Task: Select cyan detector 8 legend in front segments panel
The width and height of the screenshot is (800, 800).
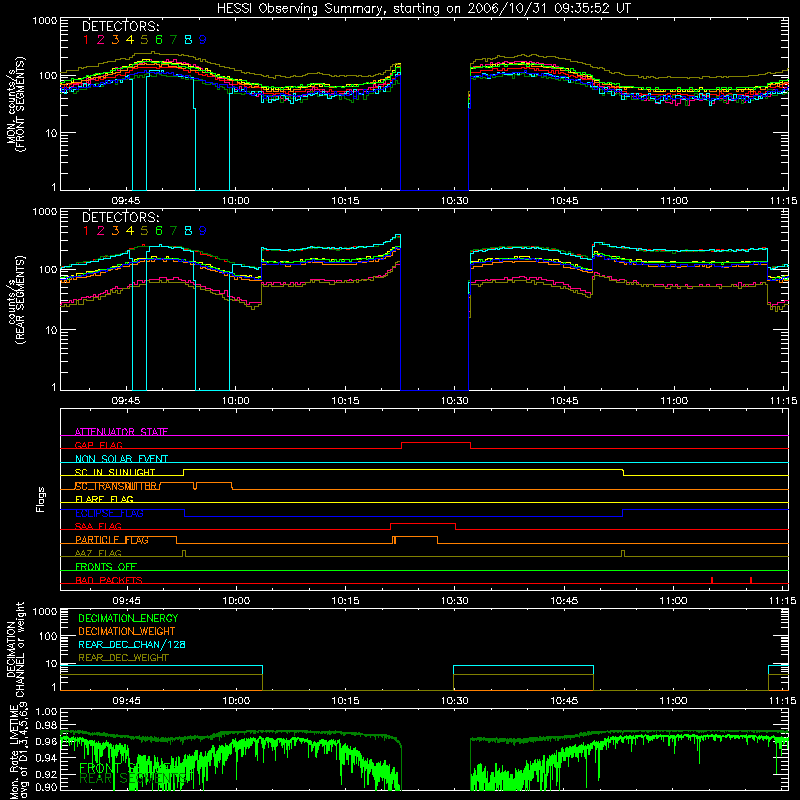Action: 188,40
